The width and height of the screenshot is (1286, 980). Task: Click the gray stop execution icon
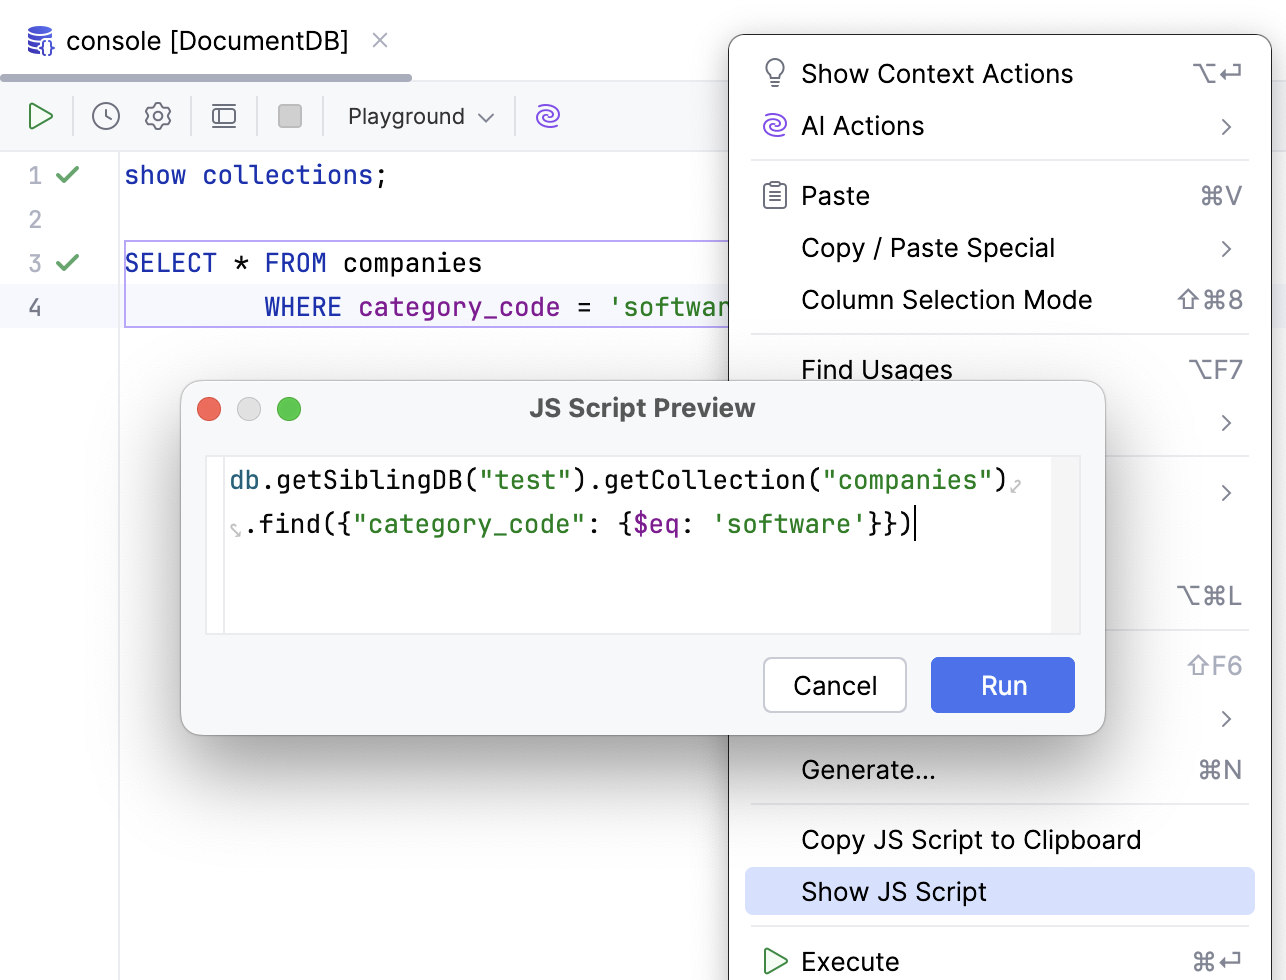click(289, 116)
